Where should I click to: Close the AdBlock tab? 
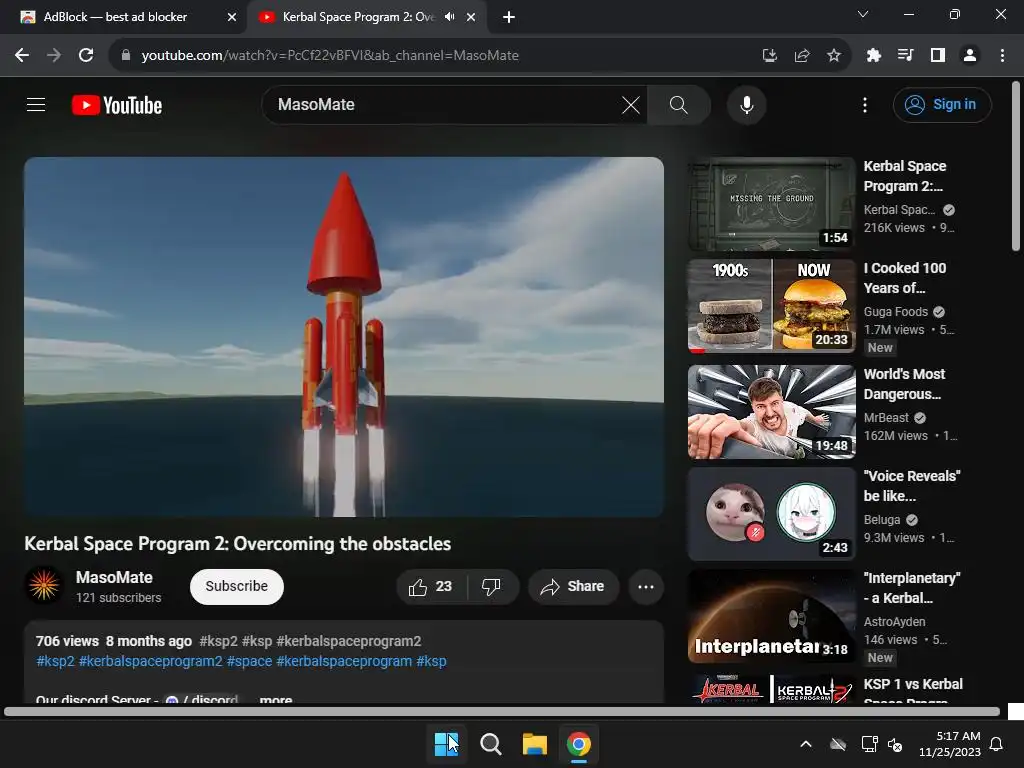pyautogui.click(x=232, y=17)
